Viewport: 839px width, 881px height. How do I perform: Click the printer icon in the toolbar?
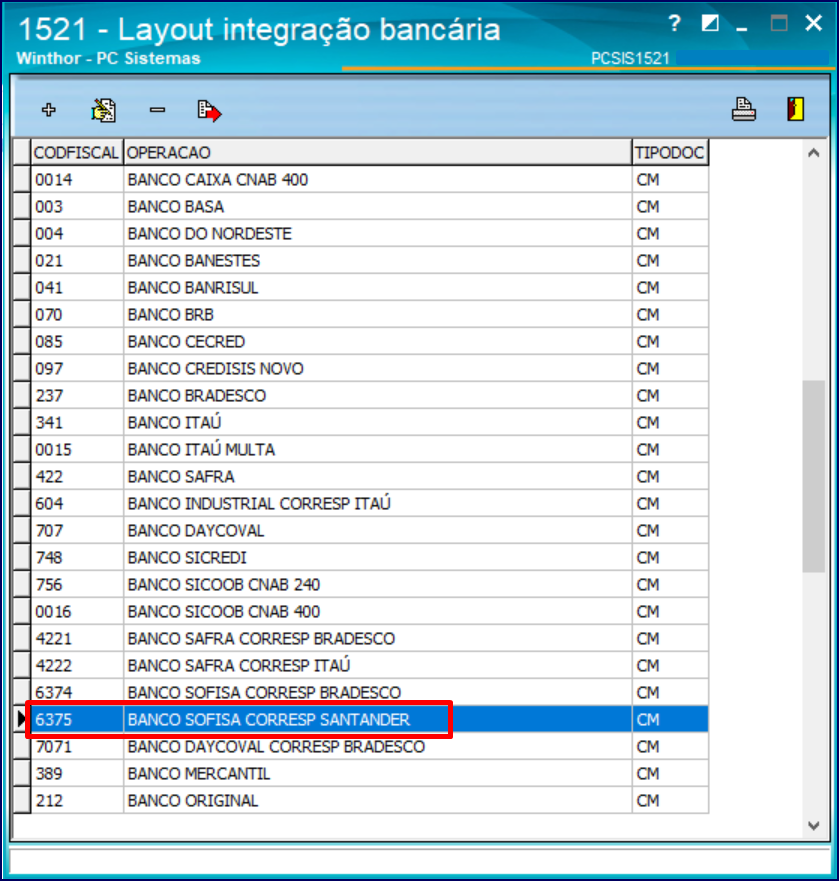743,109
